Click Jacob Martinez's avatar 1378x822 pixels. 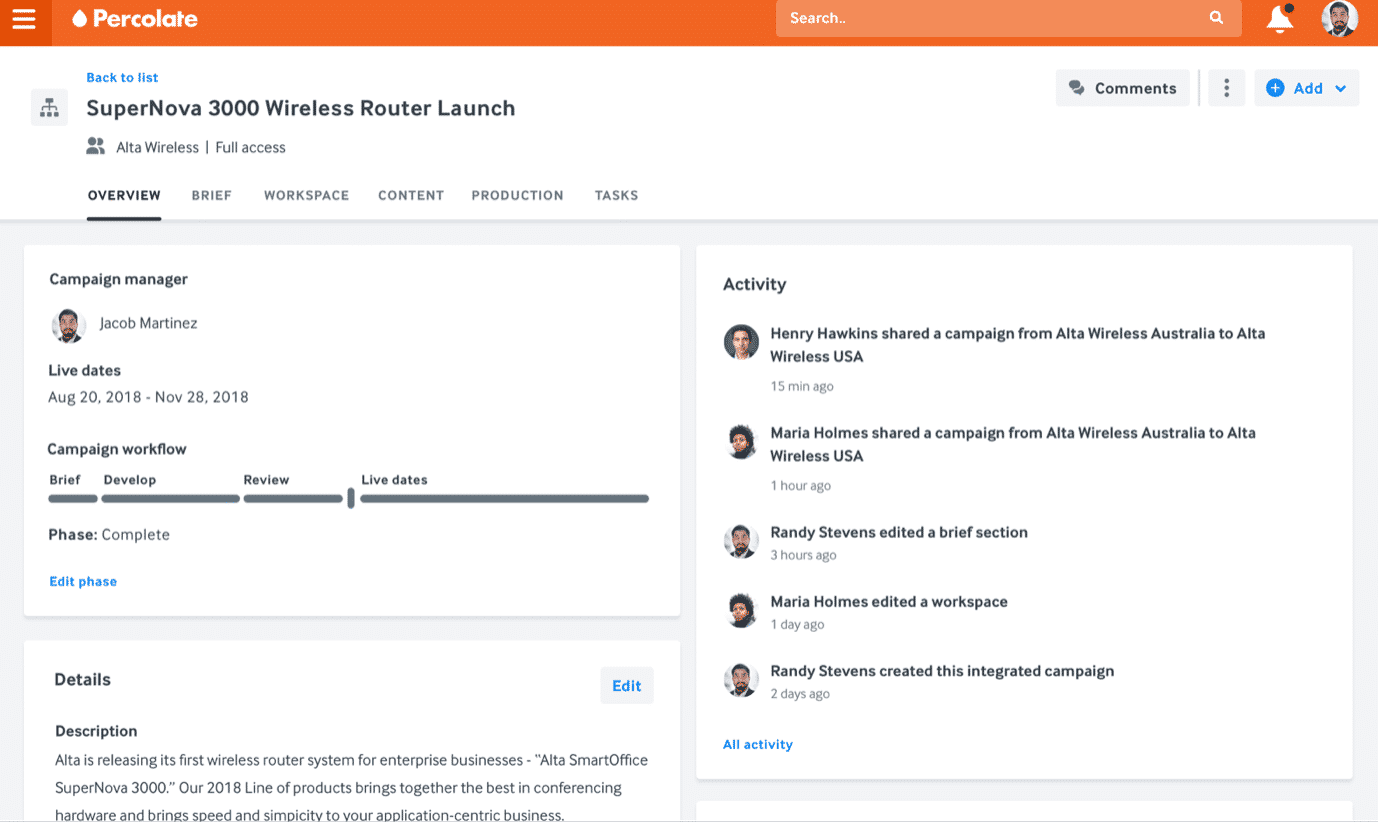tap(68, 325)
